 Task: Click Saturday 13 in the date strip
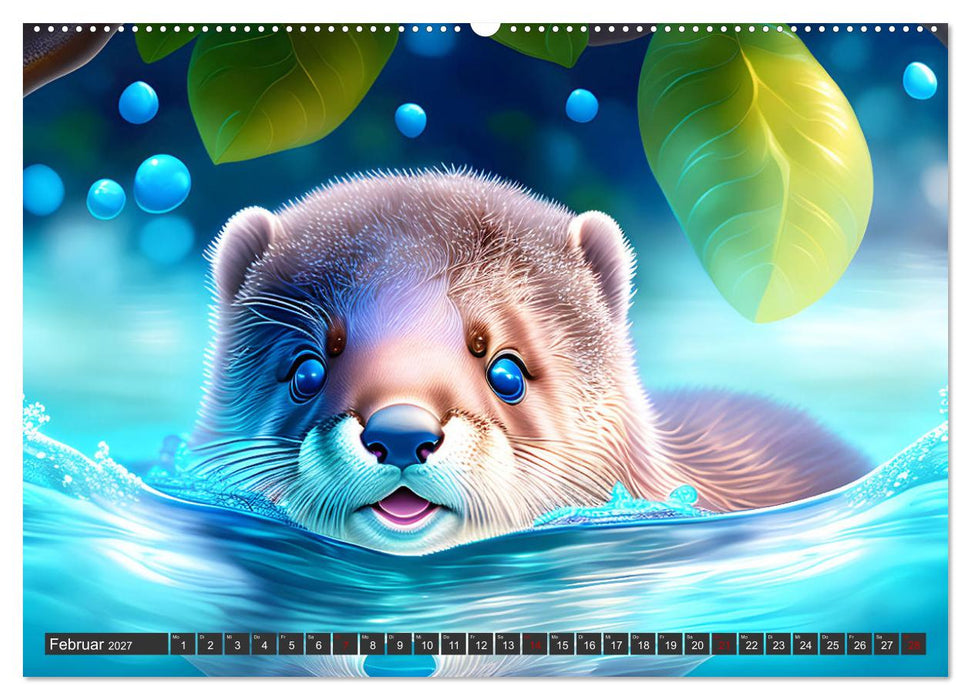click(507, 644)
